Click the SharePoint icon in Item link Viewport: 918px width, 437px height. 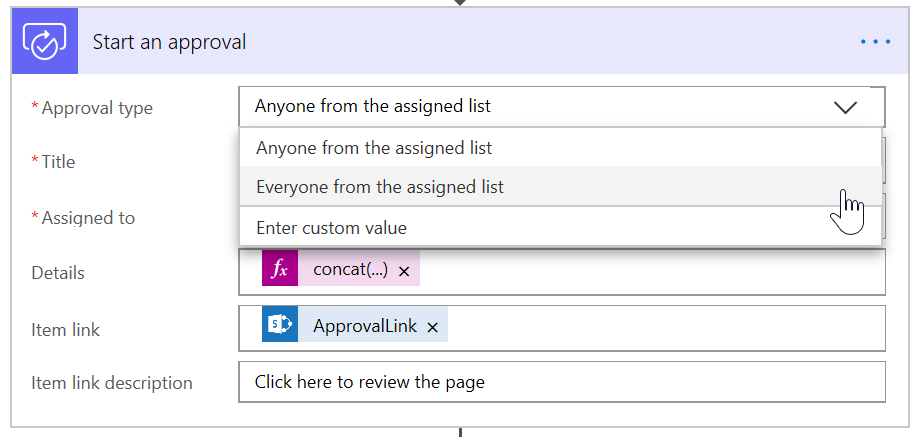pos(280,325)
